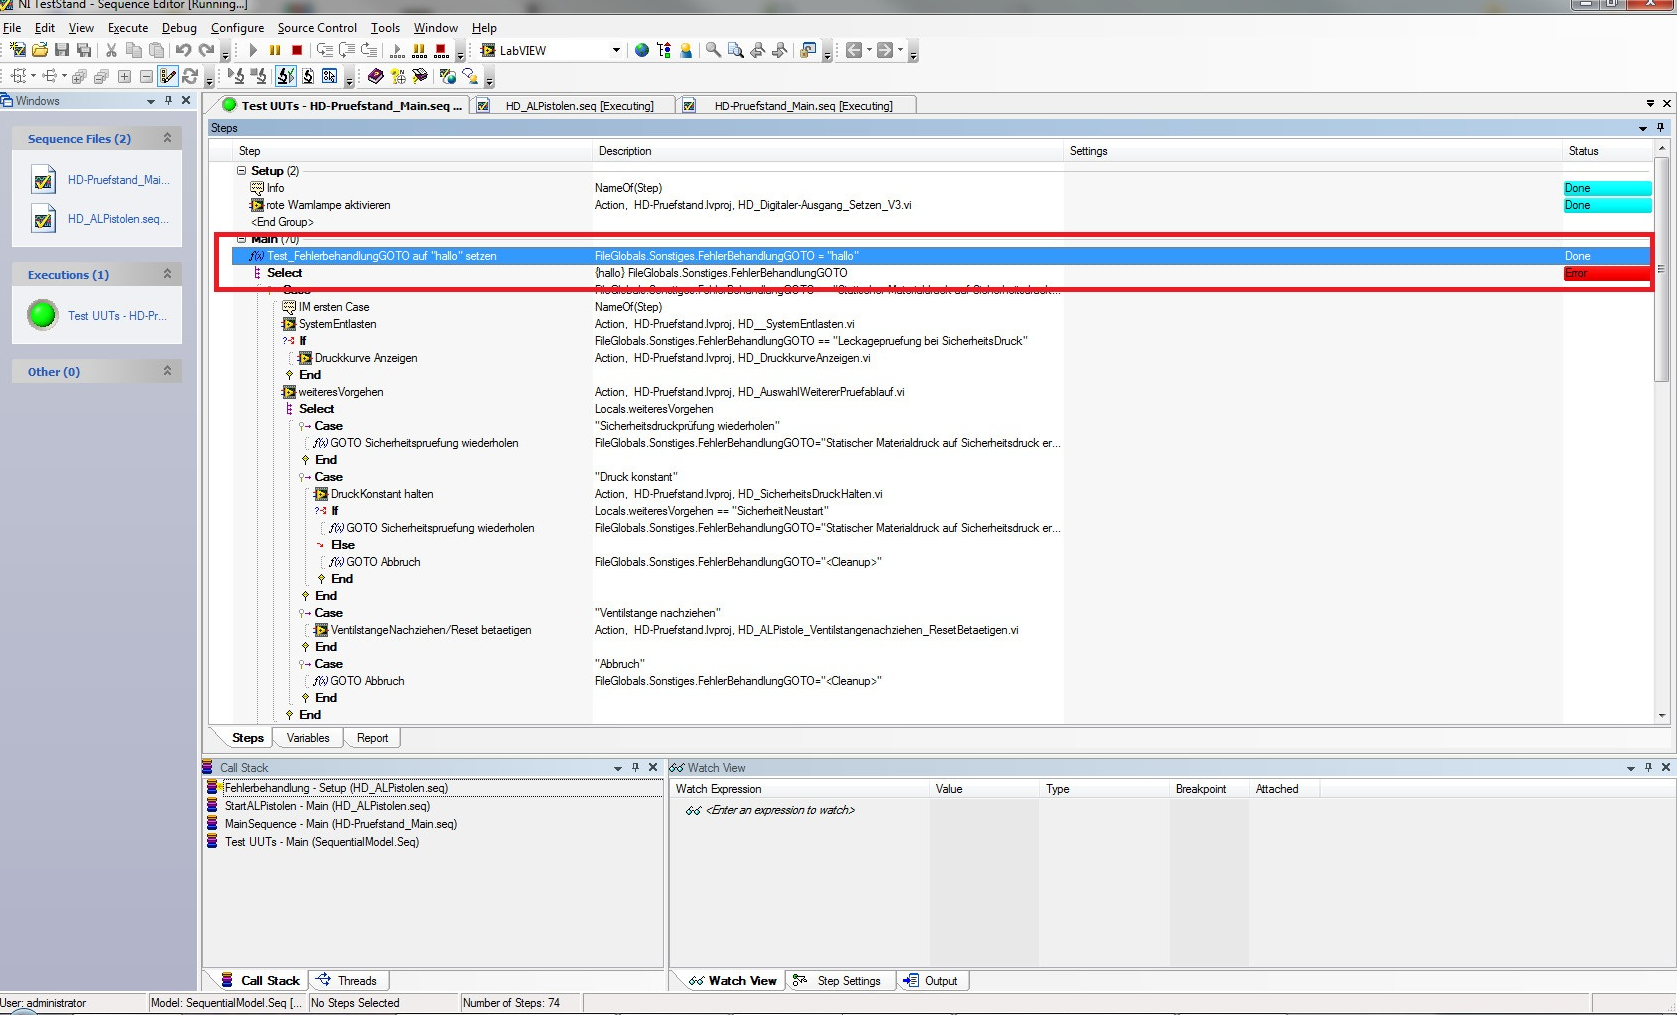1677x1015 pixels.
Task: Click the red Terminate execution button
Action: tap(297, 50)
